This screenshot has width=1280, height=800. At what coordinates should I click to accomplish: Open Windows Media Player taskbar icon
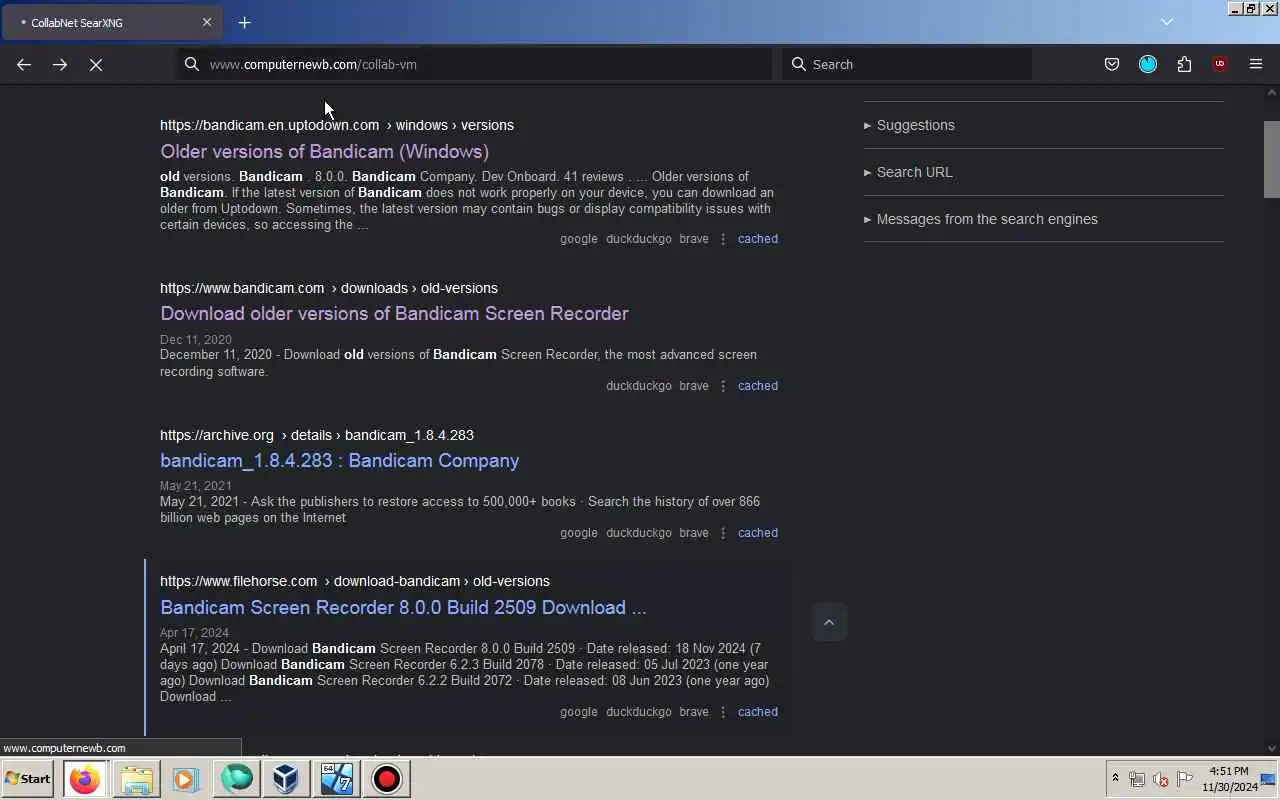click(x=186, y=779)
